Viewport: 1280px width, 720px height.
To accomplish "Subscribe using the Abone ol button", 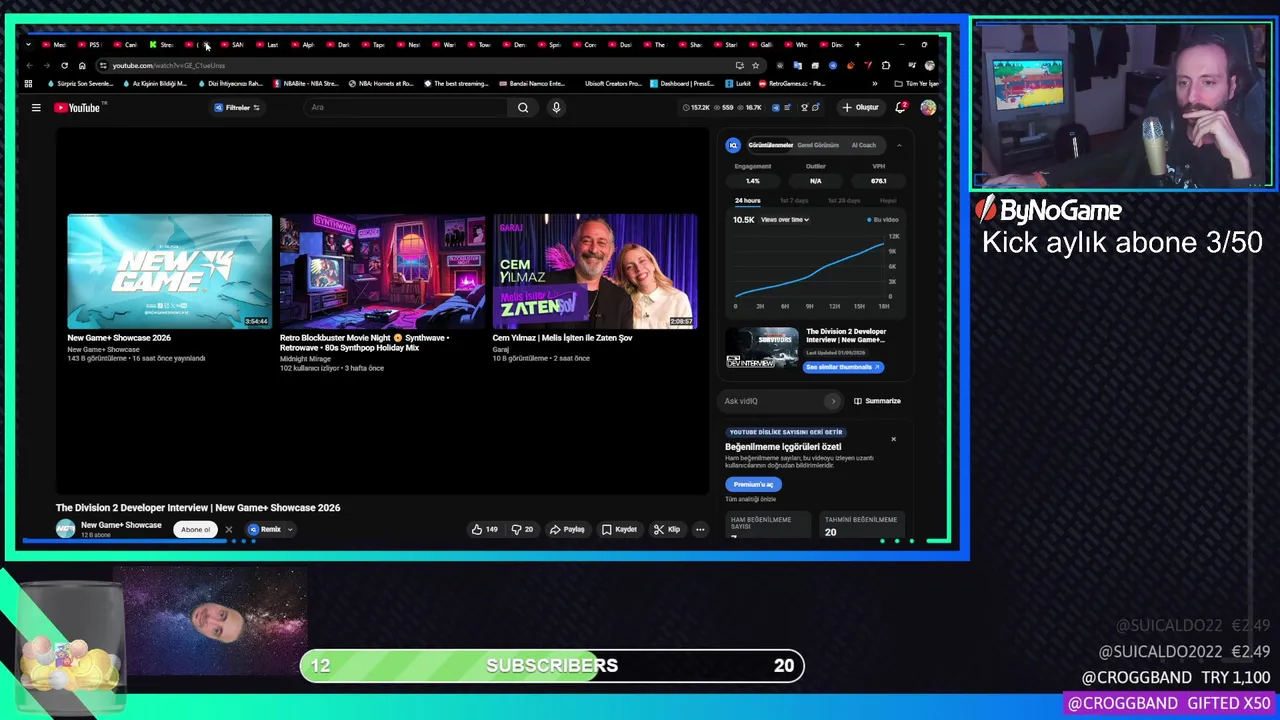I will click(x=196, y=530).
